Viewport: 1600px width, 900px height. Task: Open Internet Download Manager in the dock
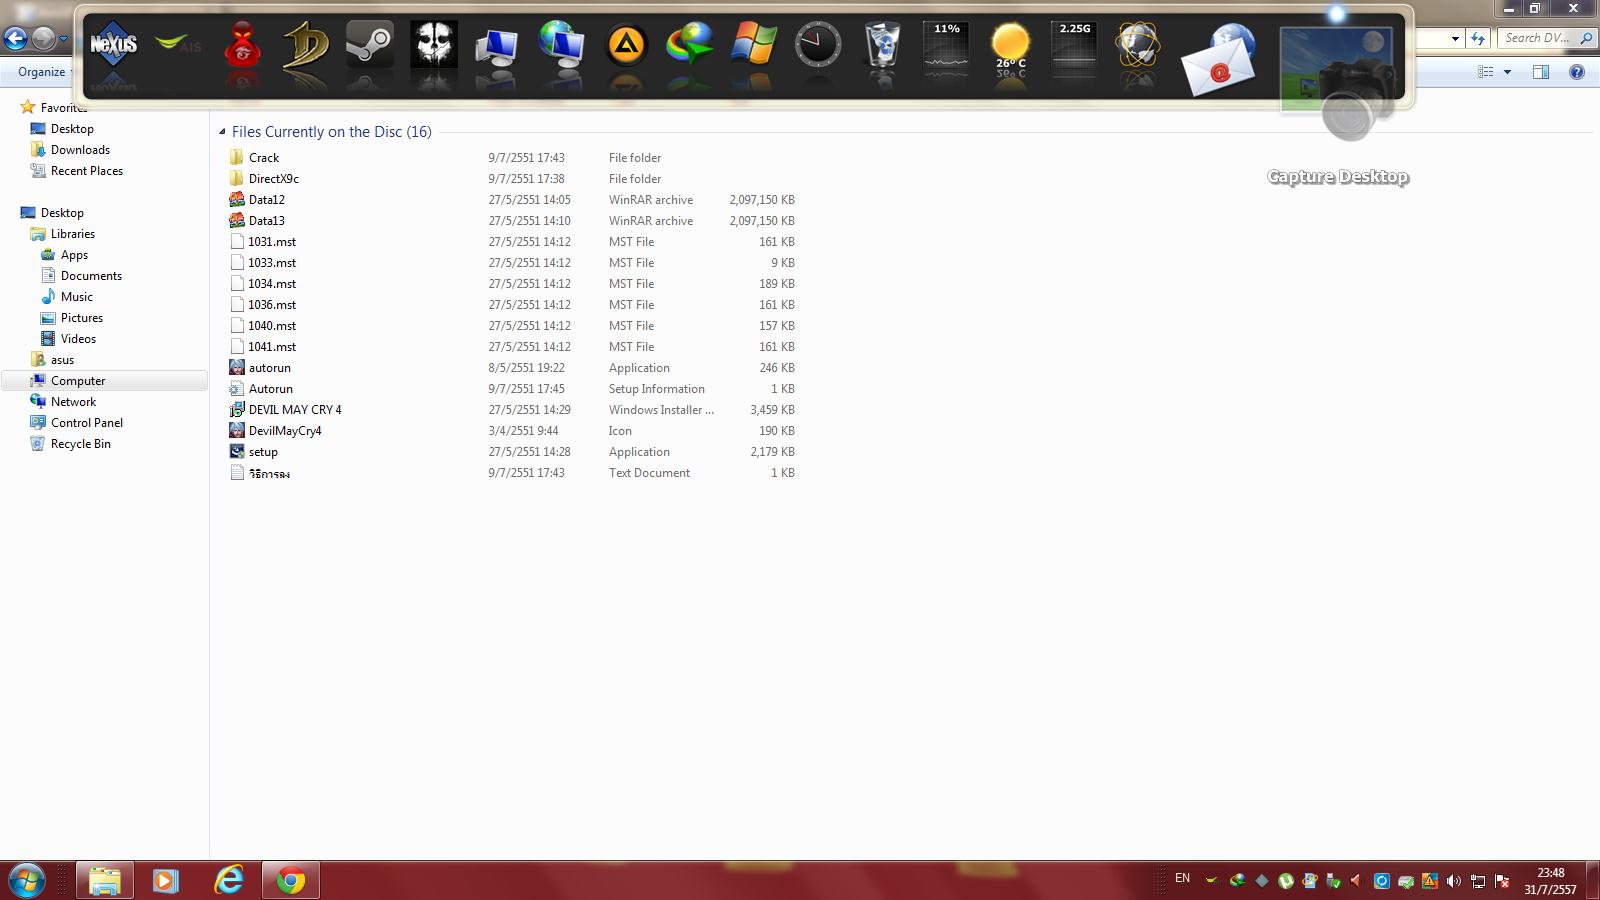(x=690, y=46)
